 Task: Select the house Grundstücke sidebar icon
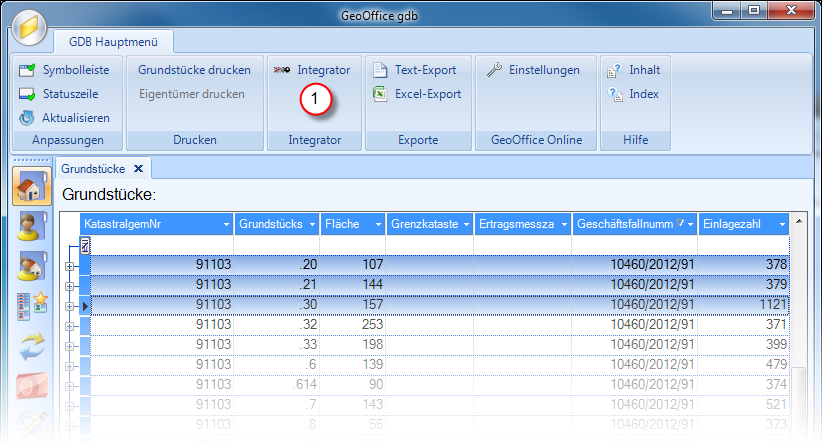tap(31, 186)
